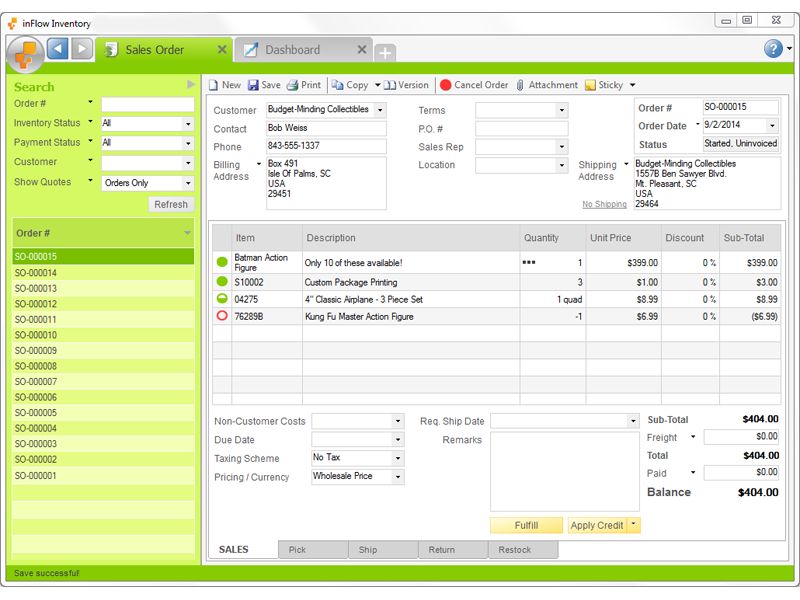Click the New order toolbar icon
The width and height of the screenshot is (800, 600).
(213, 85)
